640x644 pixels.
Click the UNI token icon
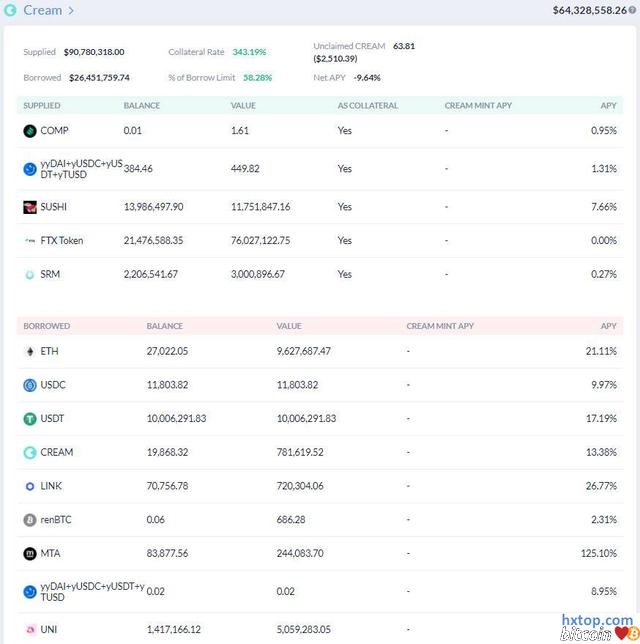[x=30, y=629]
